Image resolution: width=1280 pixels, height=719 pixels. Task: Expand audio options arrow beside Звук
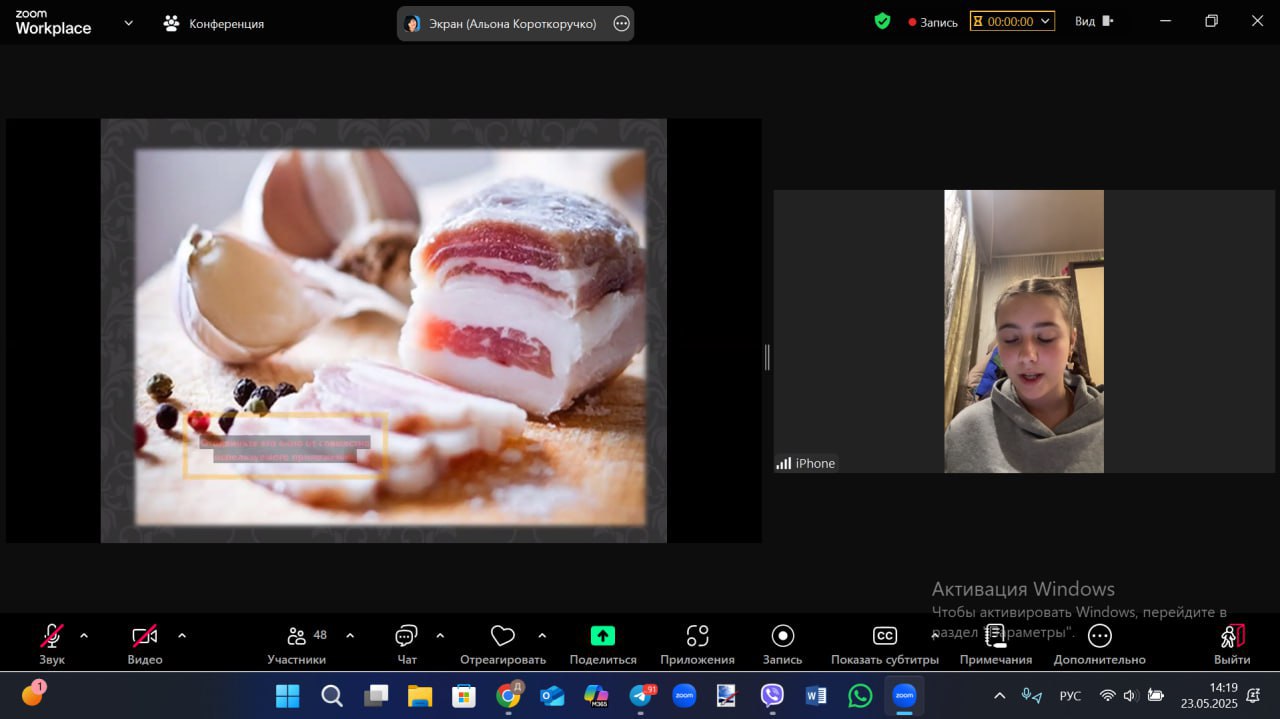(84, 635)
